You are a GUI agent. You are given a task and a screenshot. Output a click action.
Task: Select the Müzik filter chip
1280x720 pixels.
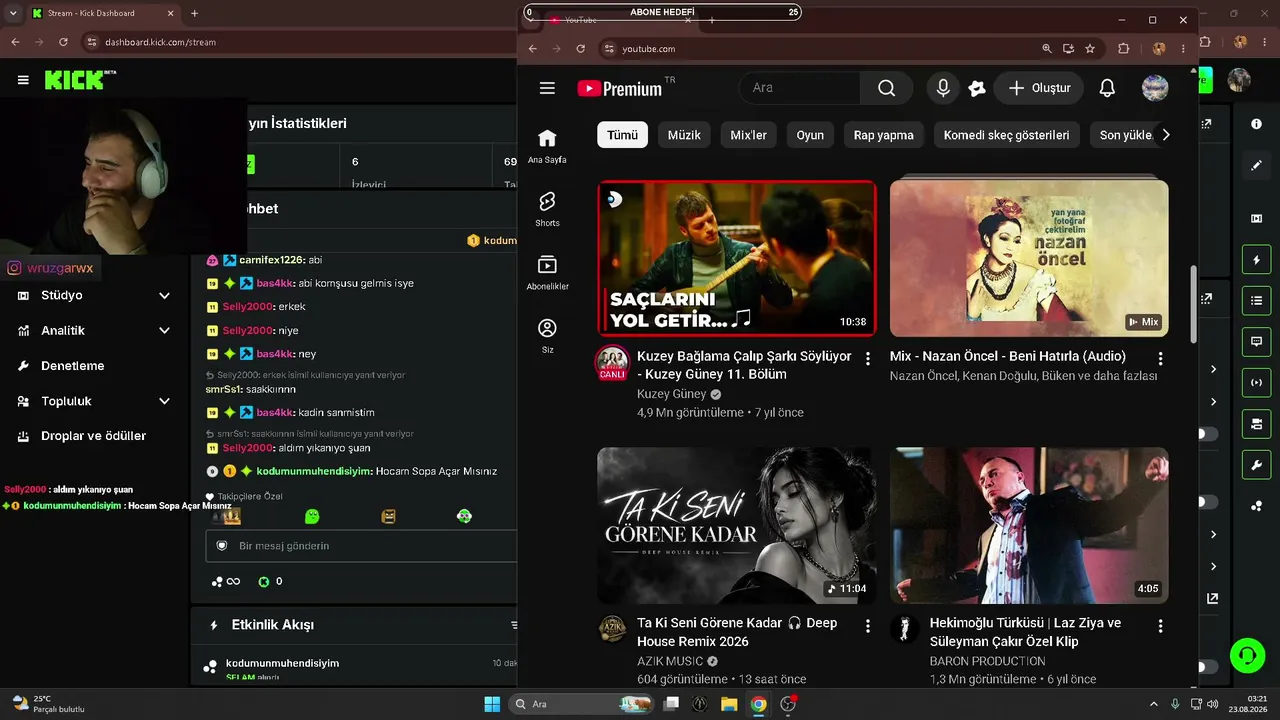coord(684,135)
